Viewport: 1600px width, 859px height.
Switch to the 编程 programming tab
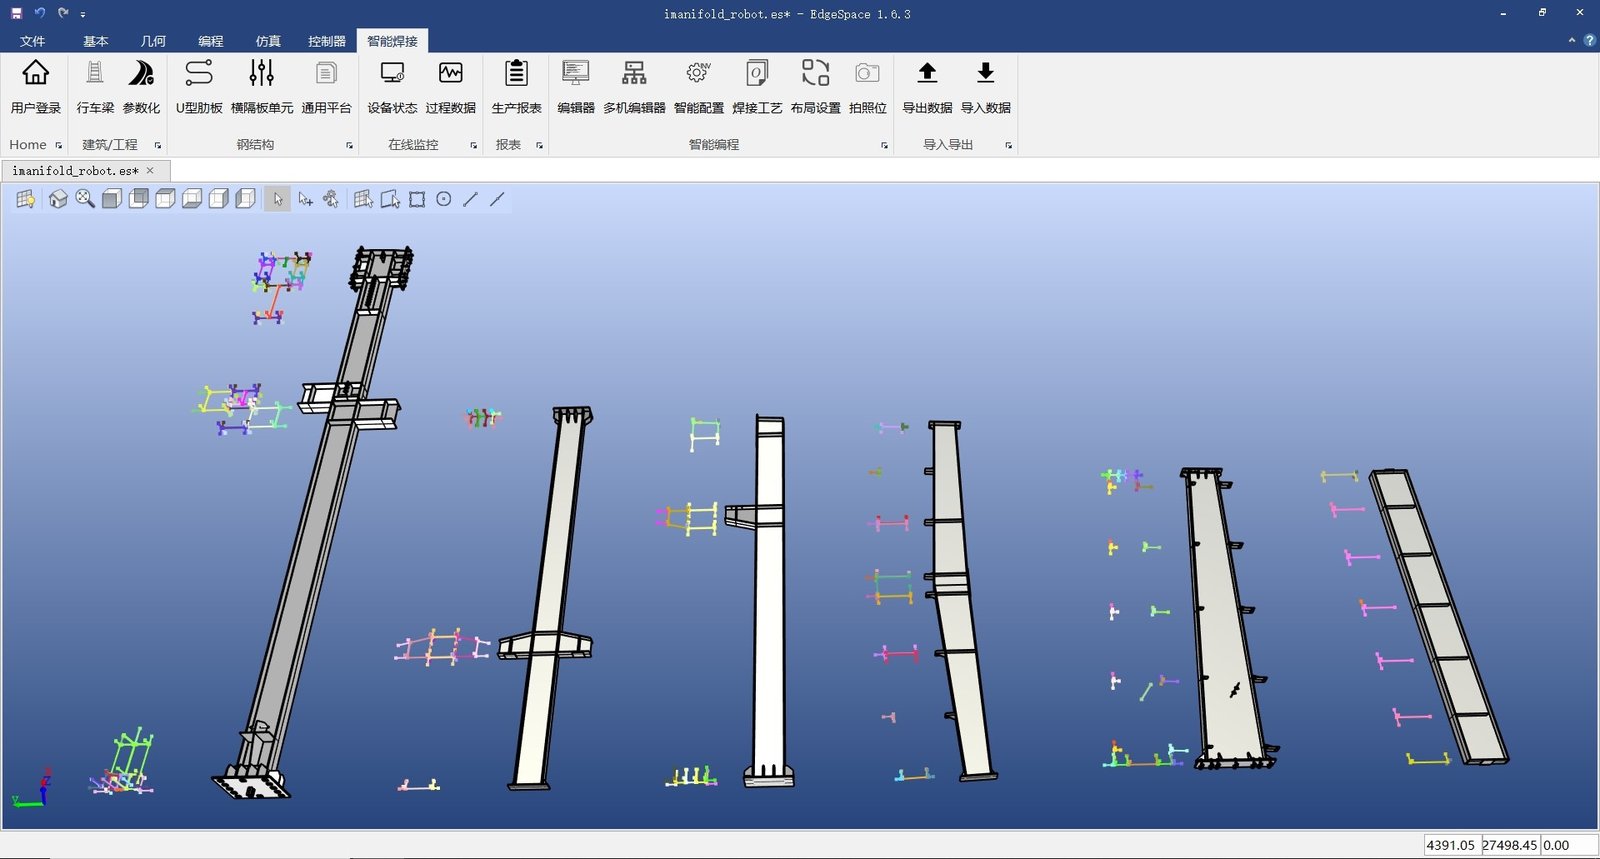tap(211, 41)
